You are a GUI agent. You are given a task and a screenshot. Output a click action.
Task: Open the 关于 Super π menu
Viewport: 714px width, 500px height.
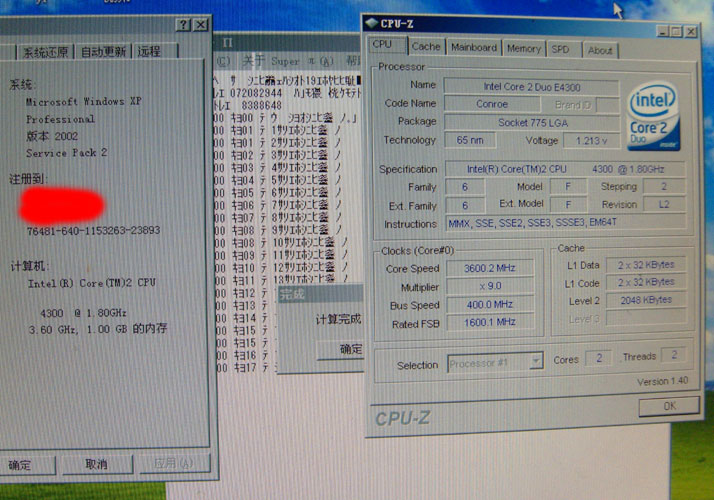pos(287,61)
